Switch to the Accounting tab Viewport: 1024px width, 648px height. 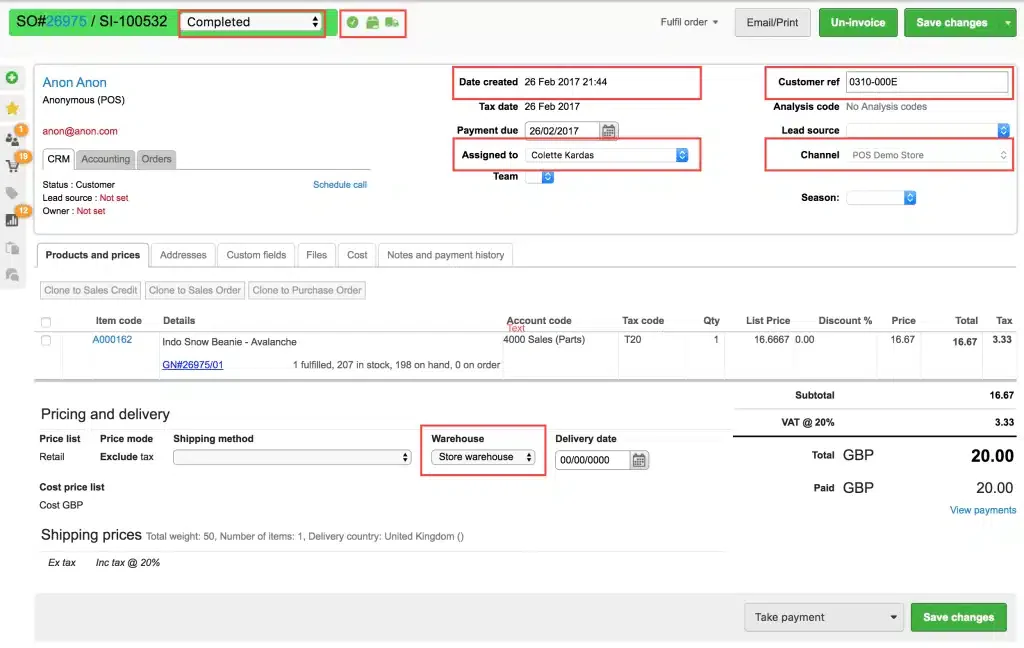point(105,159)
